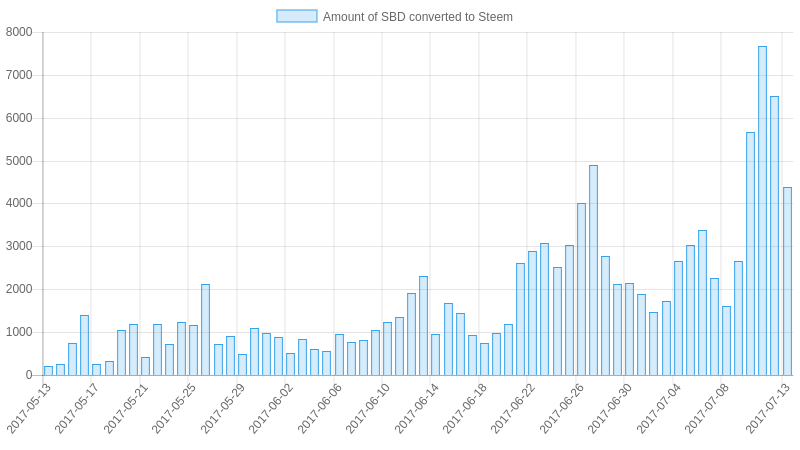The image size is (800, 450).
Task: Click the 2017-05-13 date label
Action: point(29,409)
